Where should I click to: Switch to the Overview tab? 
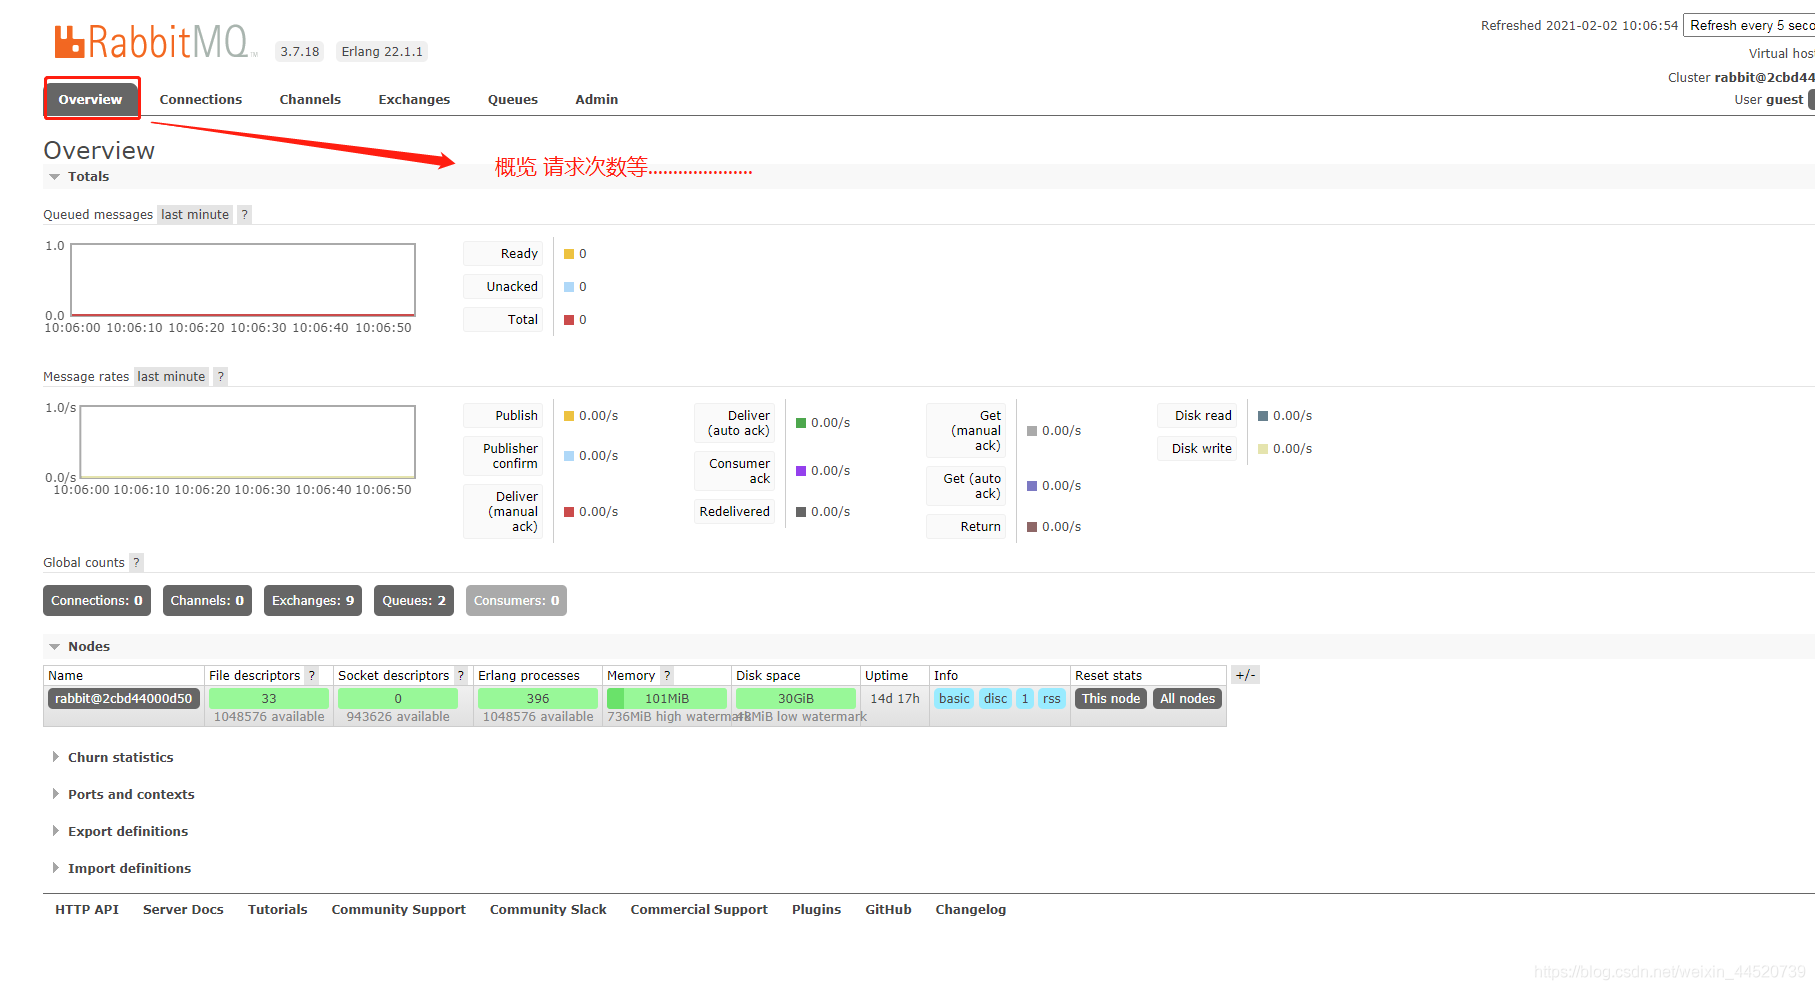click(90, 99)
